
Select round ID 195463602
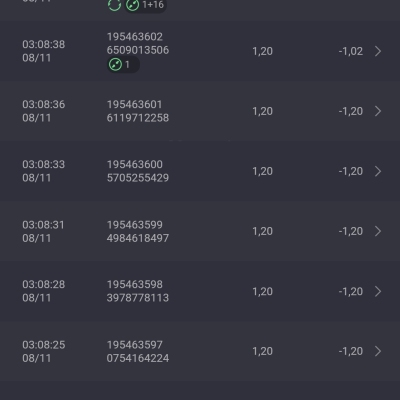(x=135, y=37)
